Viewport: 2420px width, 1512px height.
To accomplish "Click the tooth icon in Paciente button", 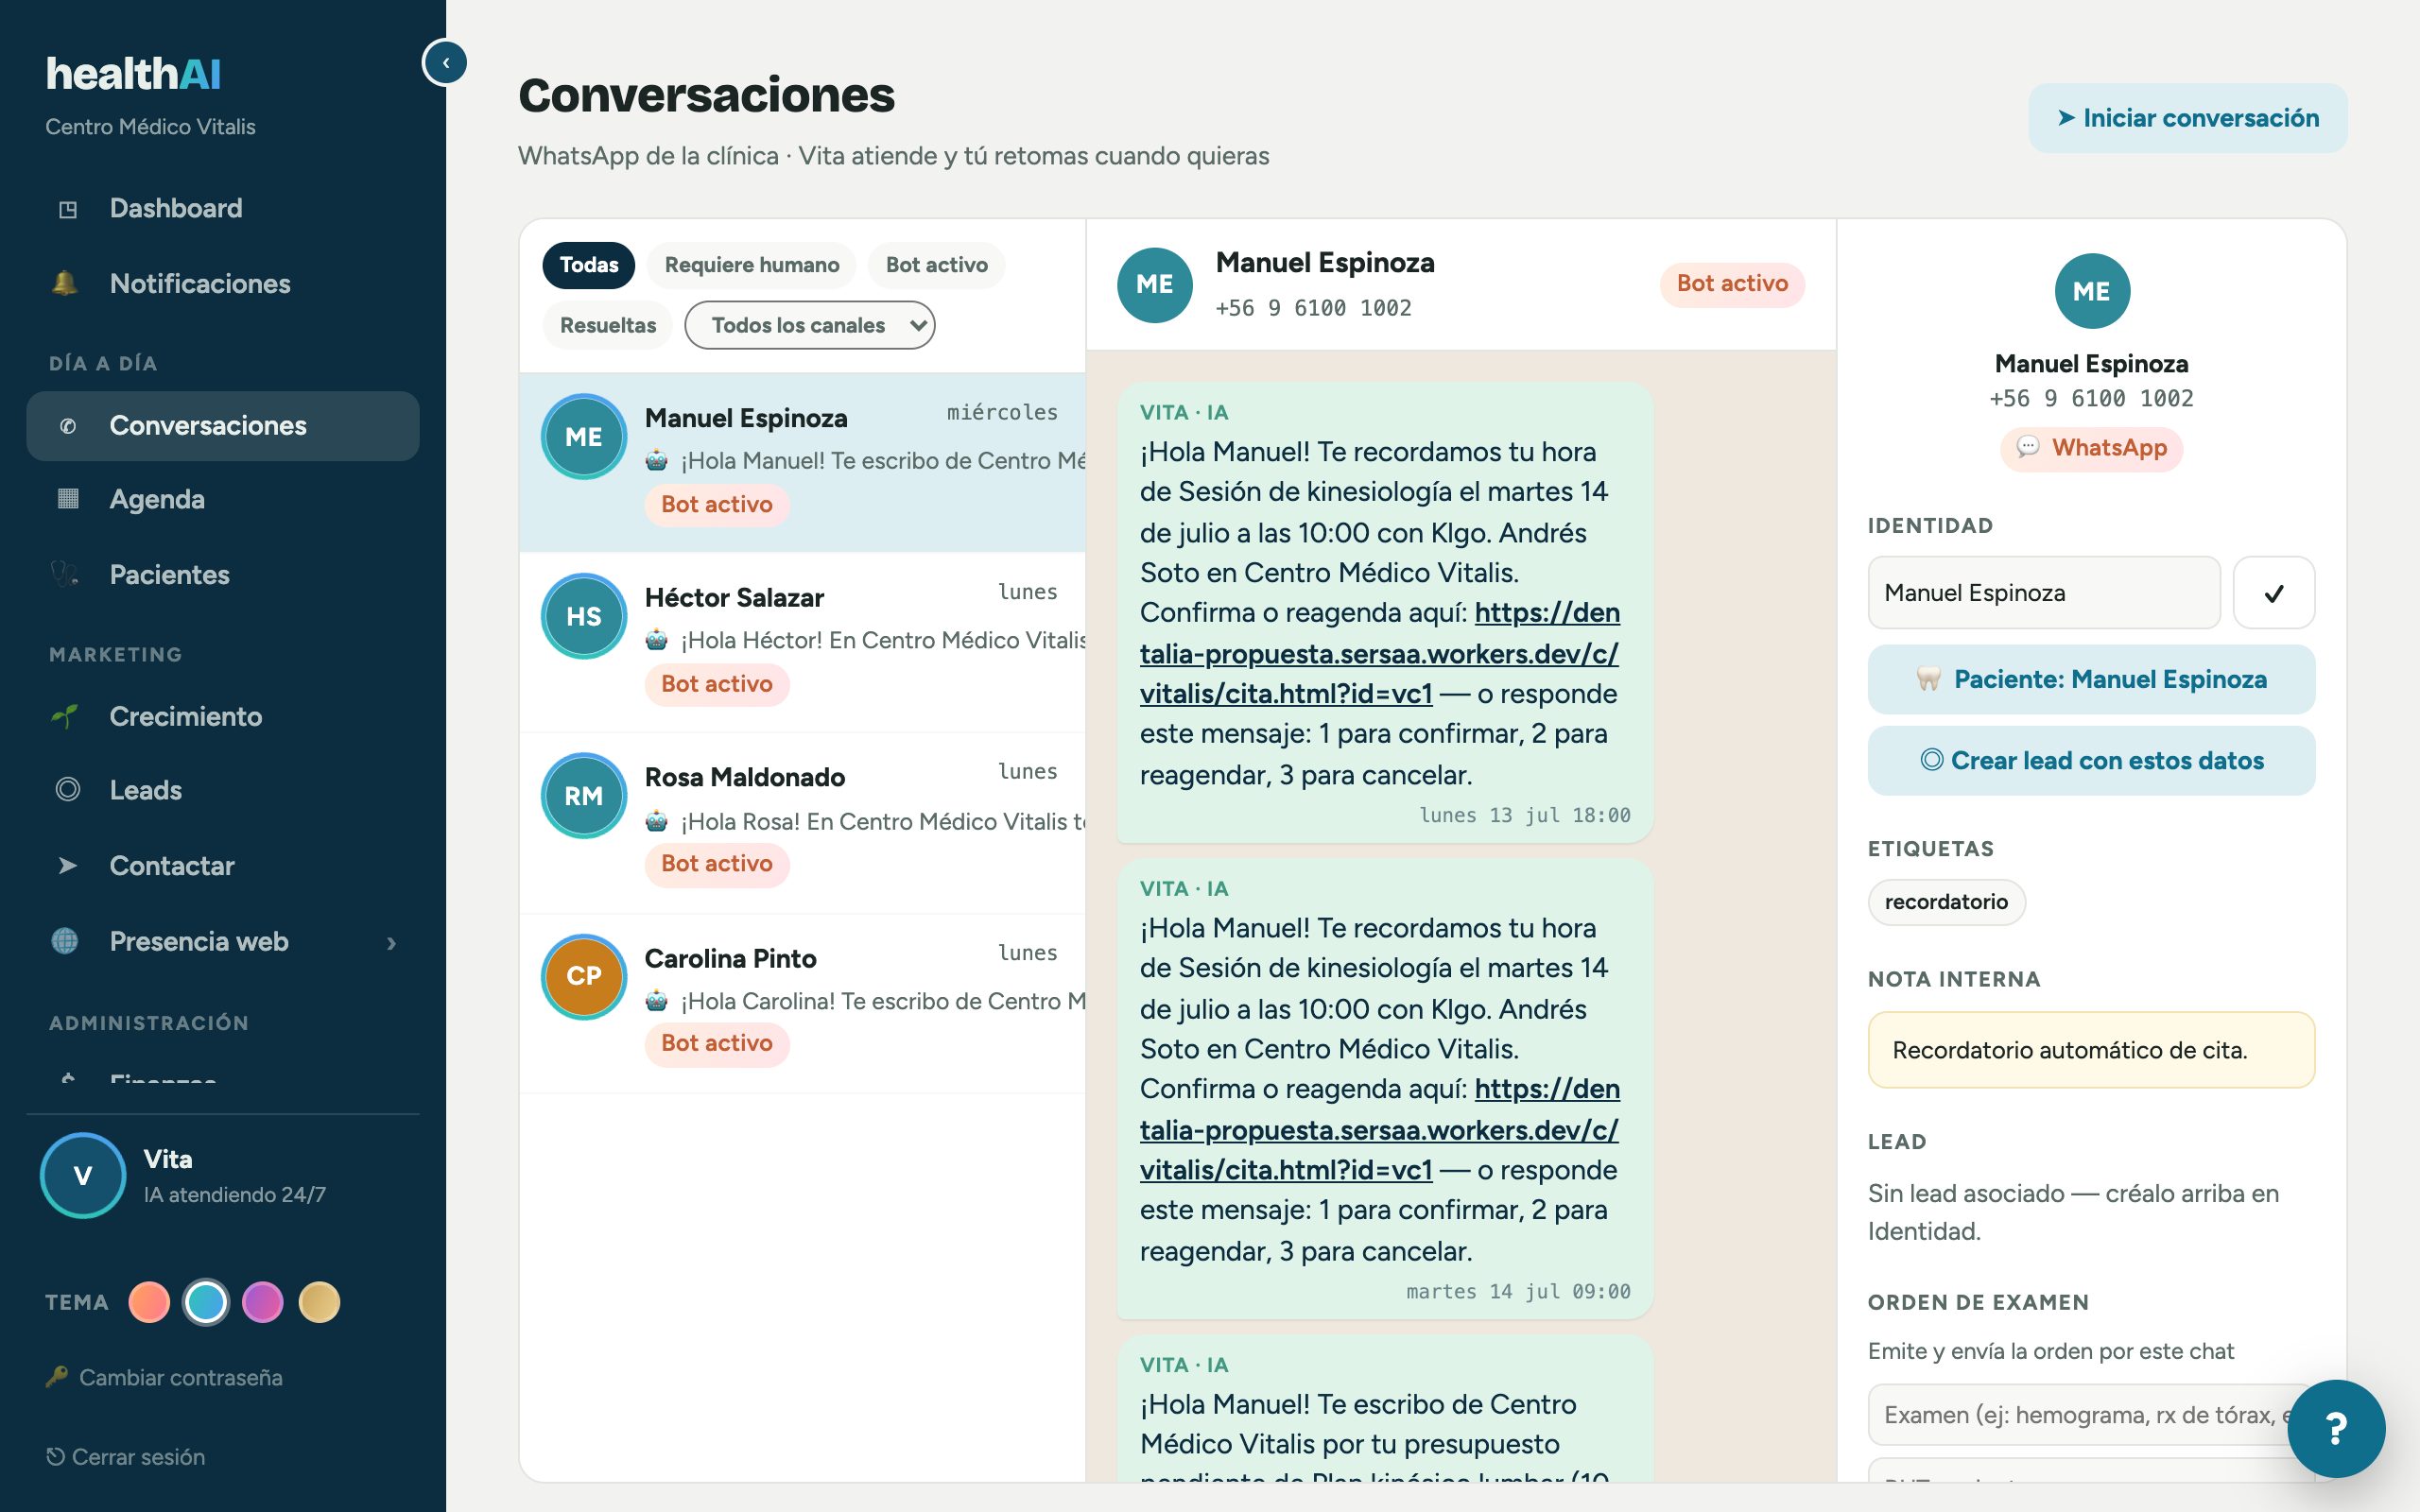I will click(1928, 680).
